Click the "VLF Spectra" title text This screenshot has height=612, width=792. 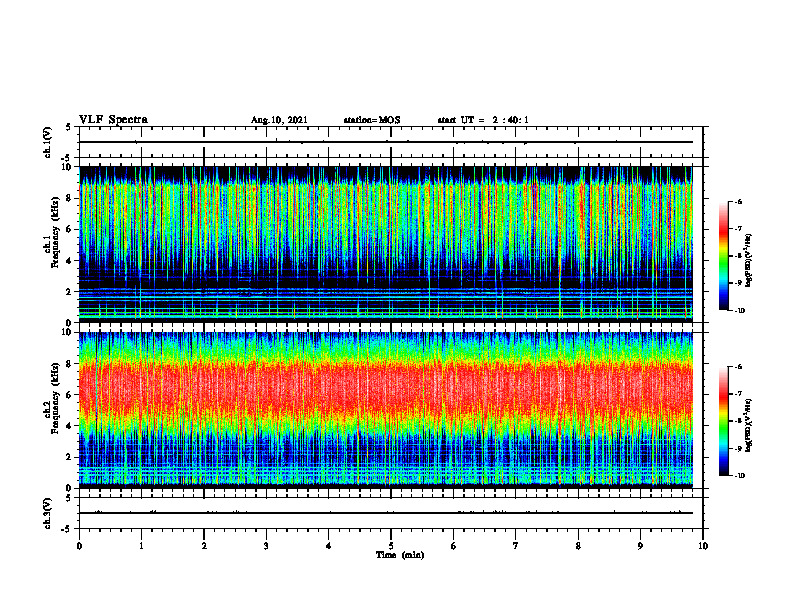(114, 120)
